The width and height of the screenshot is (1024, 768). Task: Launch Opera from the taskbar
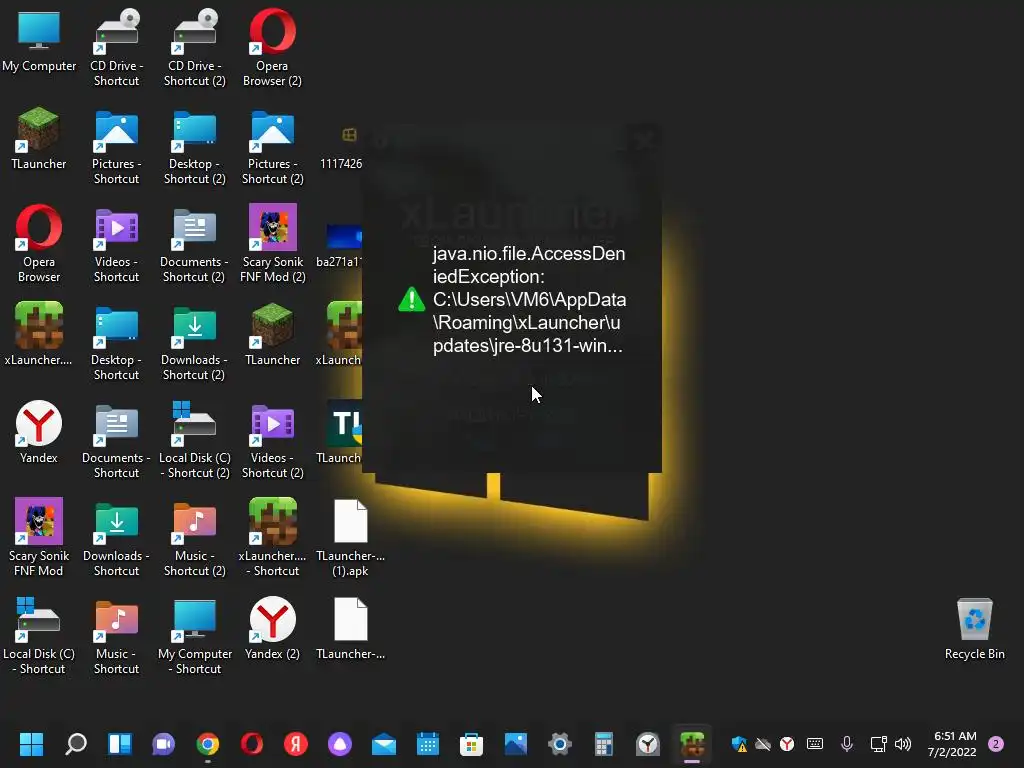pyautogui.click(x=251, y=744)
